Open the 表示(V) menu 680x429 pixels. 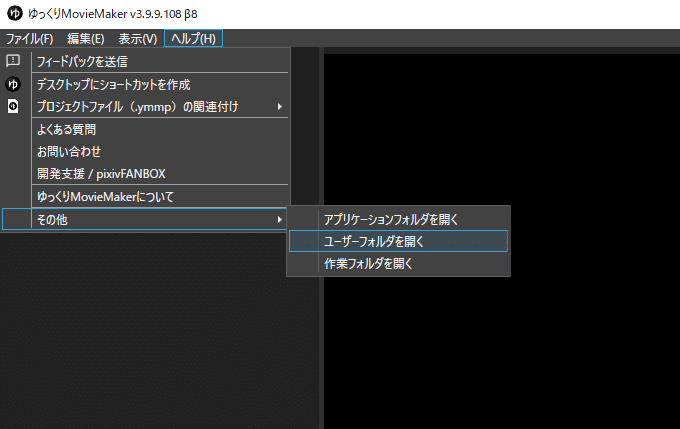click(138, 39)
